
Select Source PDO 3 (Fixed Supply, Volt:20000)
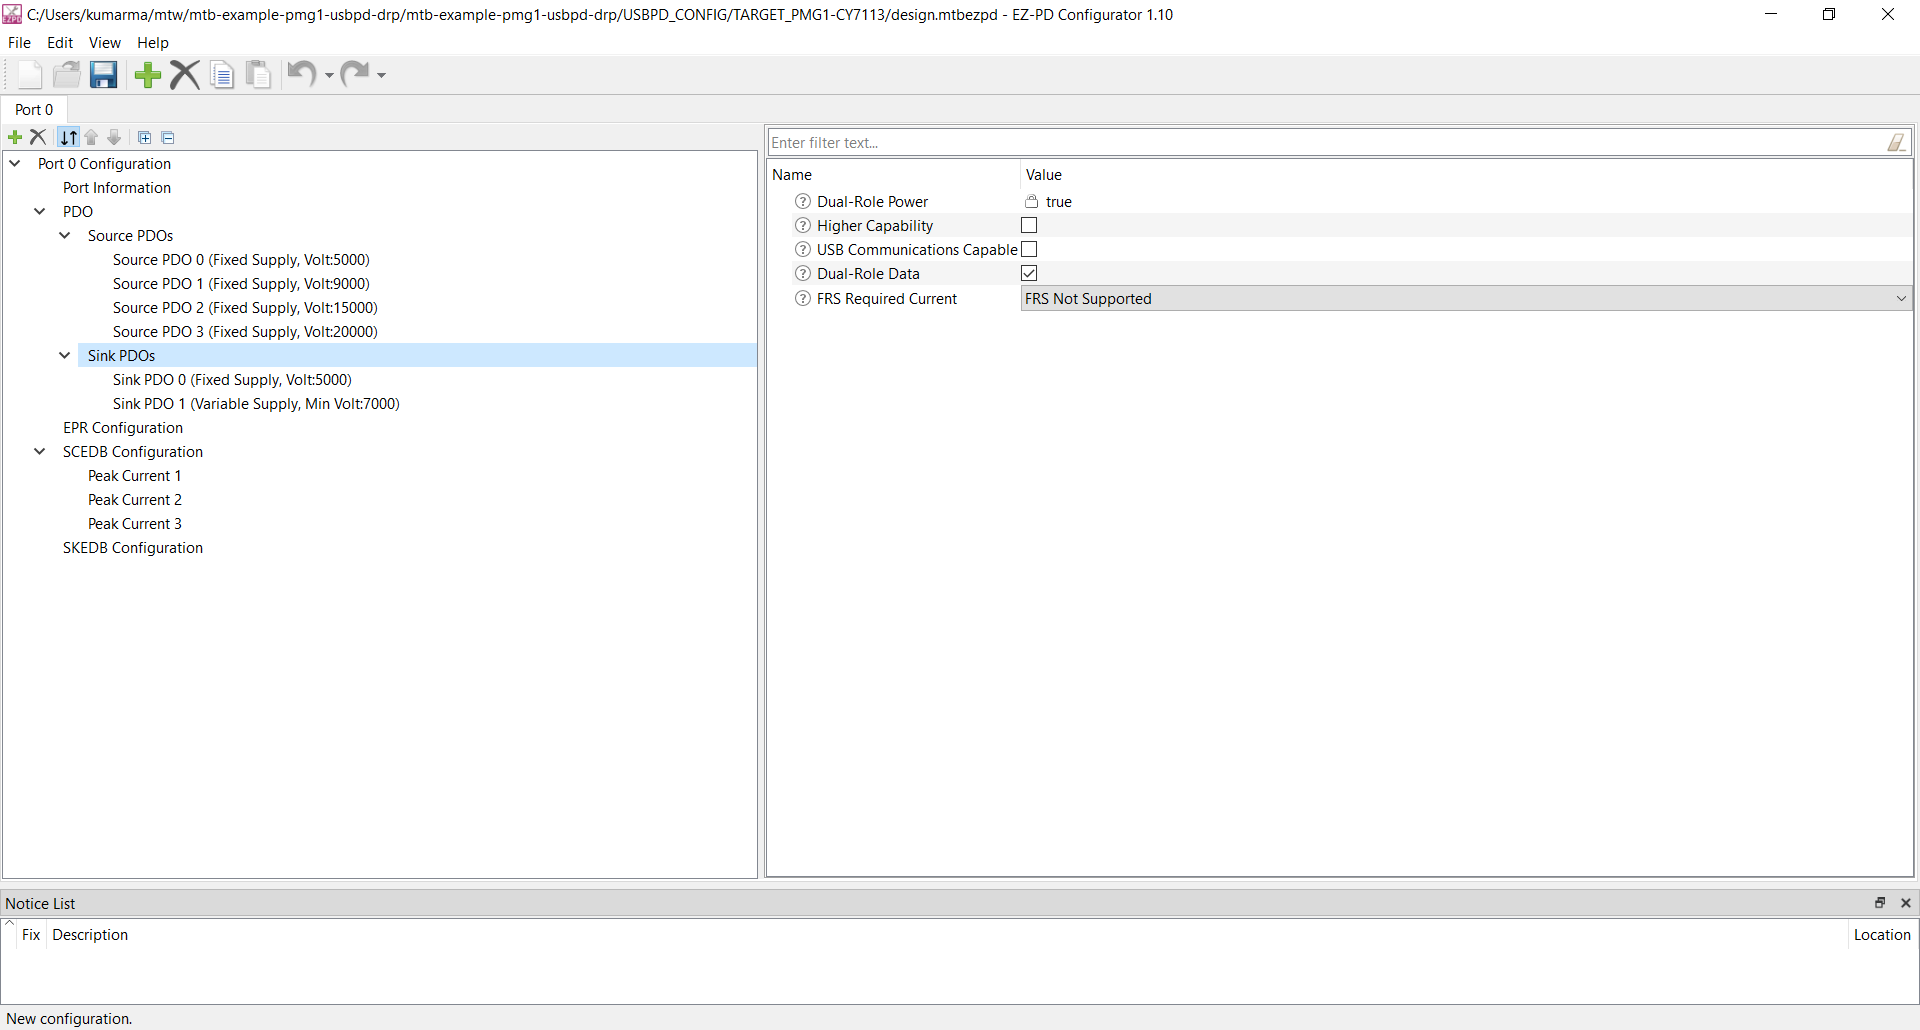(245, 332)
